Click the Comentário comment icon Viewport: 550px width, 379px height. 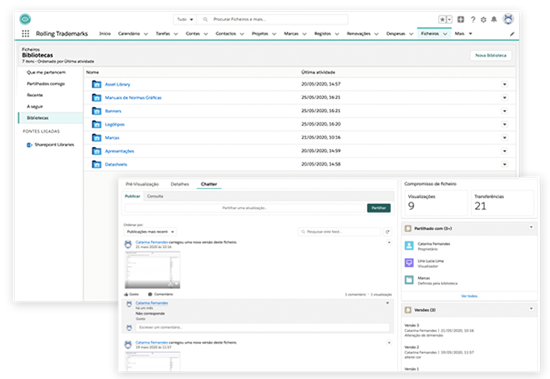point(150,294)
